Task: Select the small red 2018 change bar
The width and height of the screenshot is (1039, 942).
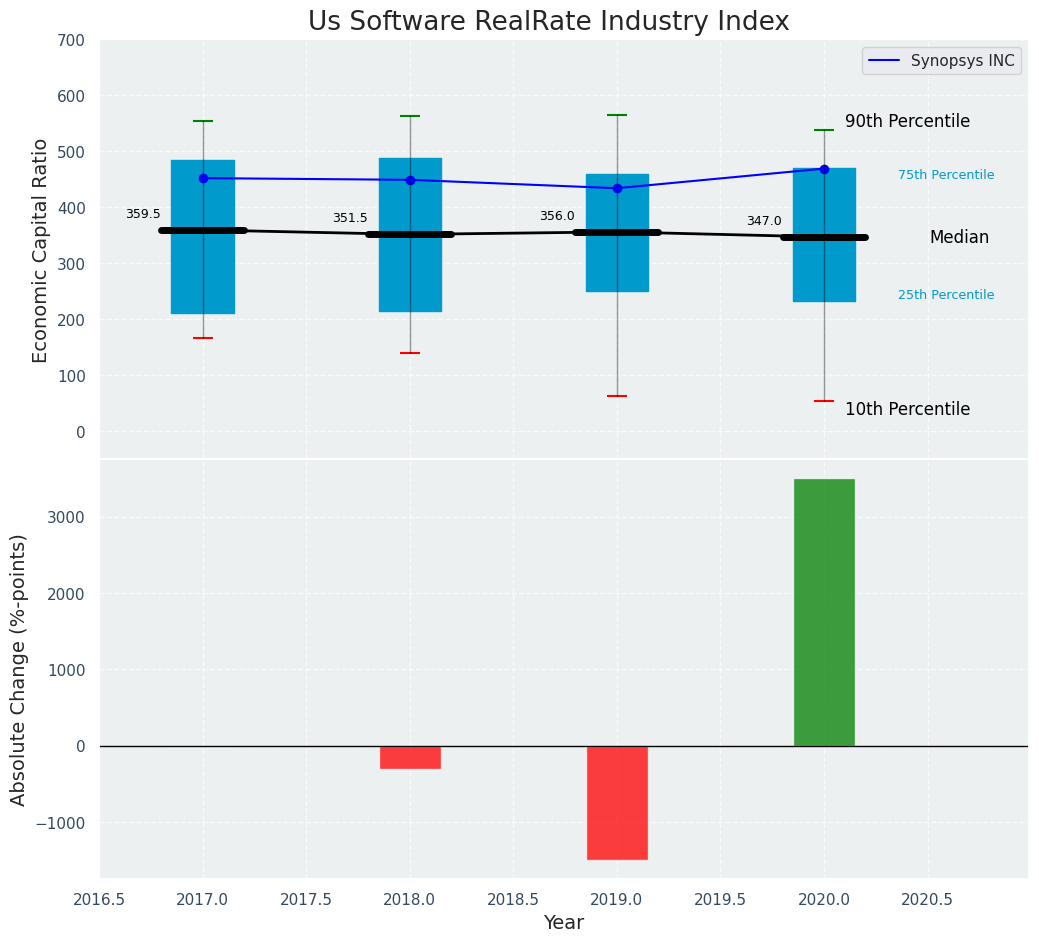Action: 410,757
